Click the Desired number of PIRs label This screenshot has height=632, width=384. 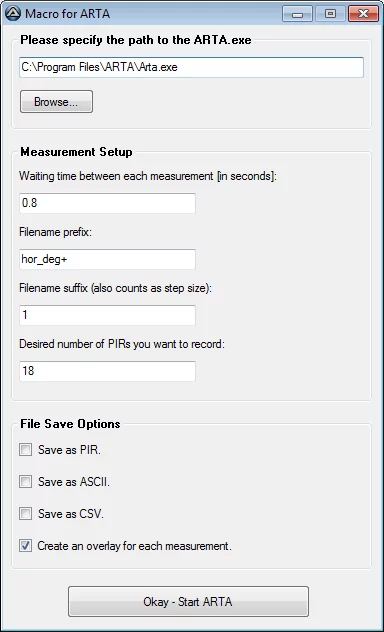[x=122, y=344]
